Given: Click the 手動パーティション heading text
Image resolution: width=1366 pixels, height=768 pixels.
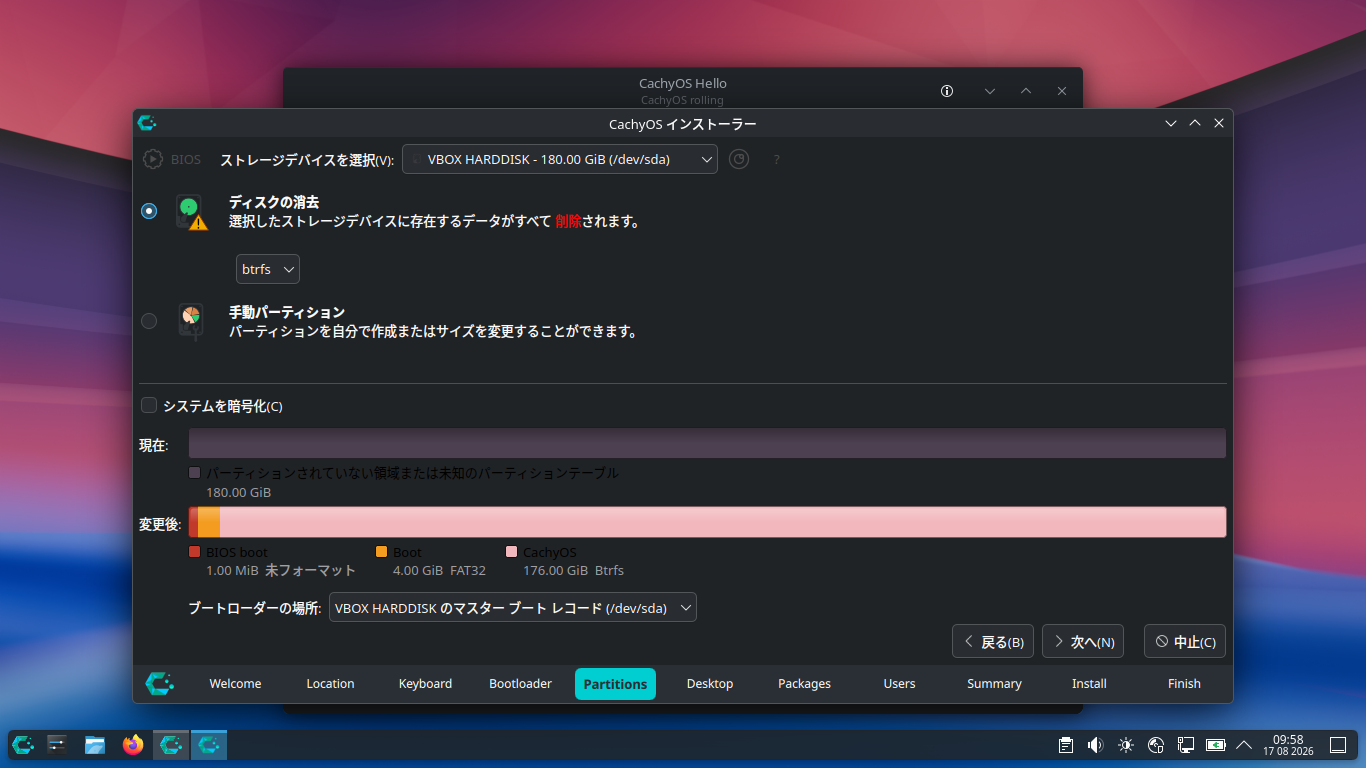Looking at the screenshot, I should pyautogui.click(x=287, y=312).
